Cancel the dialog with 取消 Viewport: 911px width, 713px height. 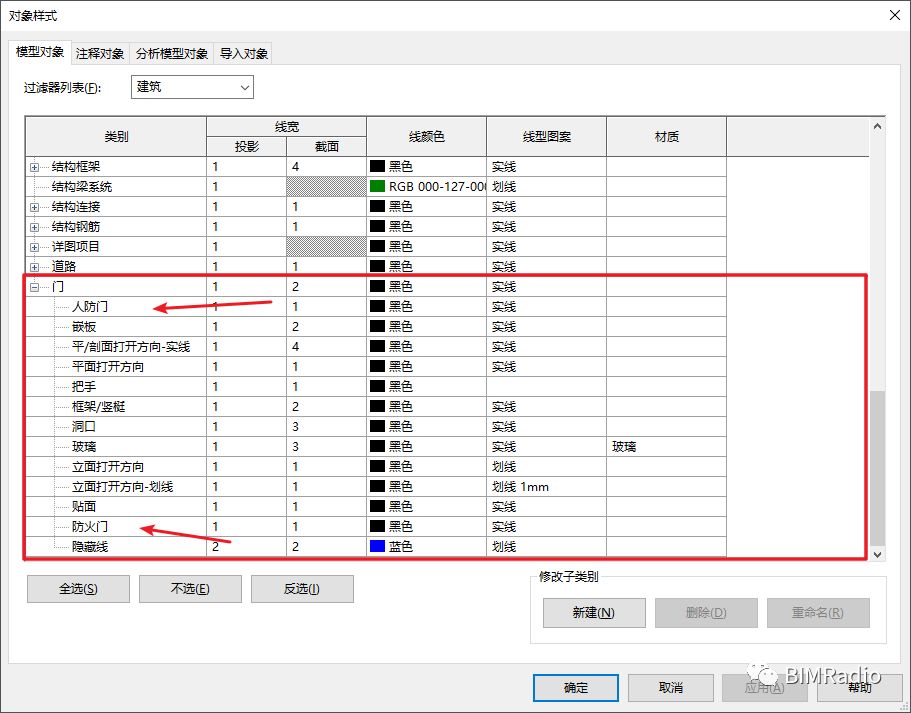pyautogui.click(x=670, y=688)
